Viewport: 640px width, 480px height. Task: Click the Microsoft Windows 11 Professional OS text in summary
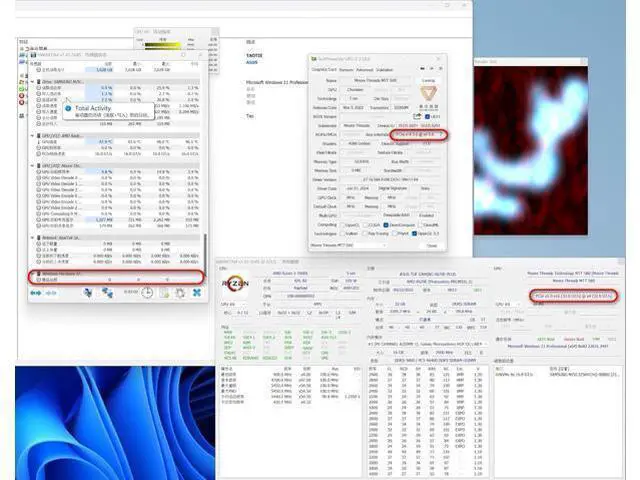pyautogui.click(x=558, y=346)
